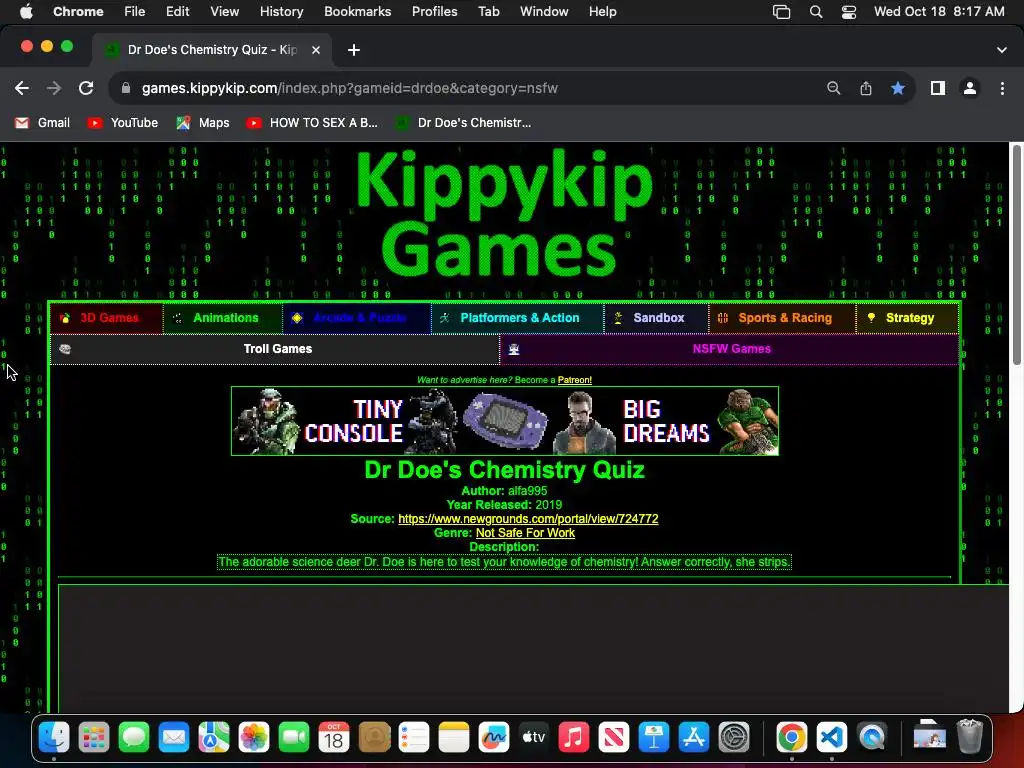Close the Dr Doe's Chemistry Quiz tab
The image size is (1024, 768).
(x=315, y=50)
